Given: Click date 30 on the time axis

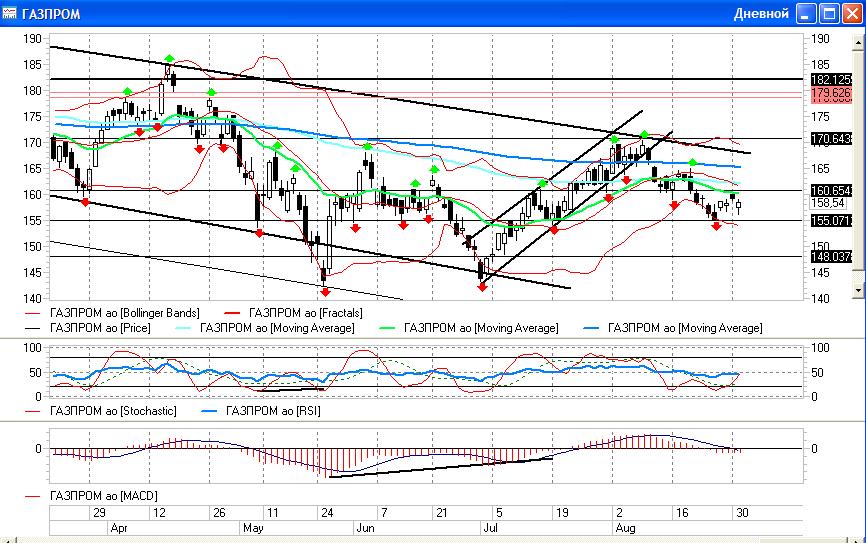Looking at the screenshot, I should point(742,513).
